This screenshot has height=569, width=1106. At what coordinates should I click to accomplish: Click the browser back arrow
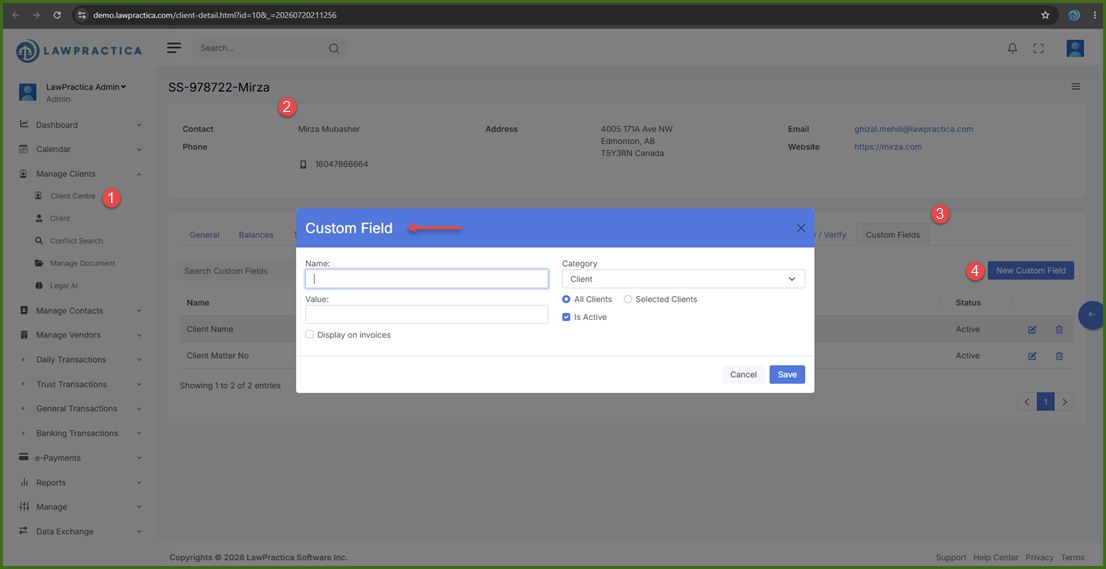pos(16,15)
